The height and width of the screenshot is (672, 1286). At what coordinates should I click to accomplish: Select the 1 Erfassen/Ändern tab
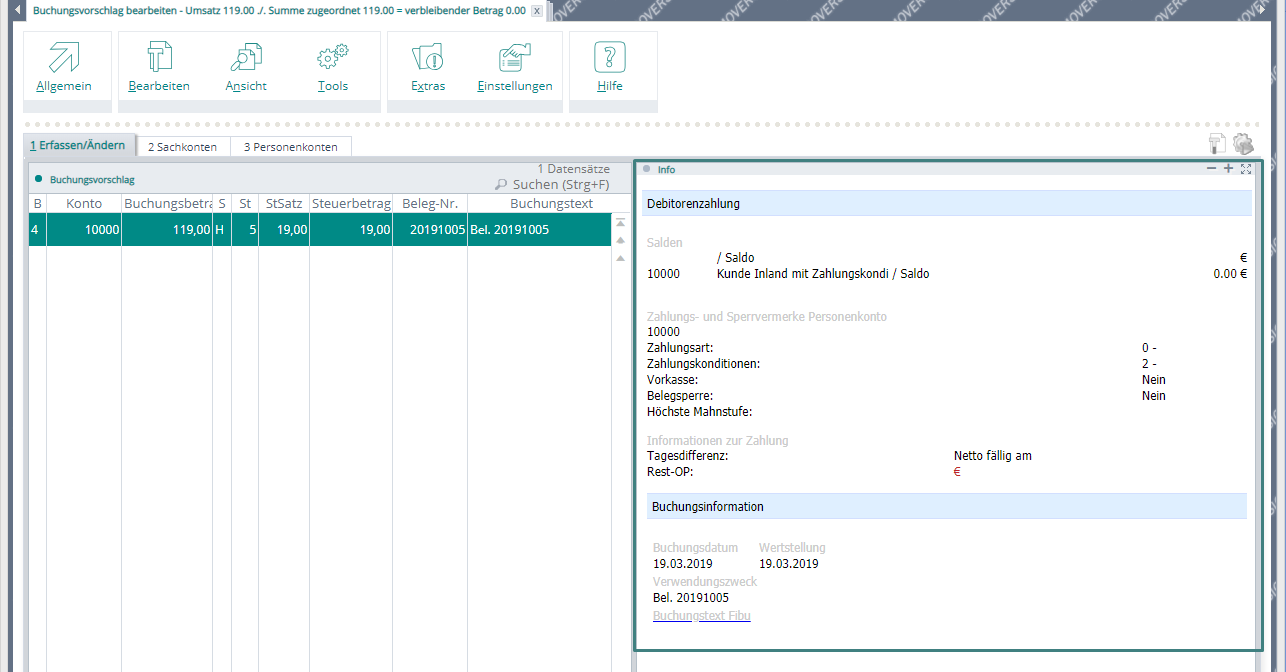[78, 146]
